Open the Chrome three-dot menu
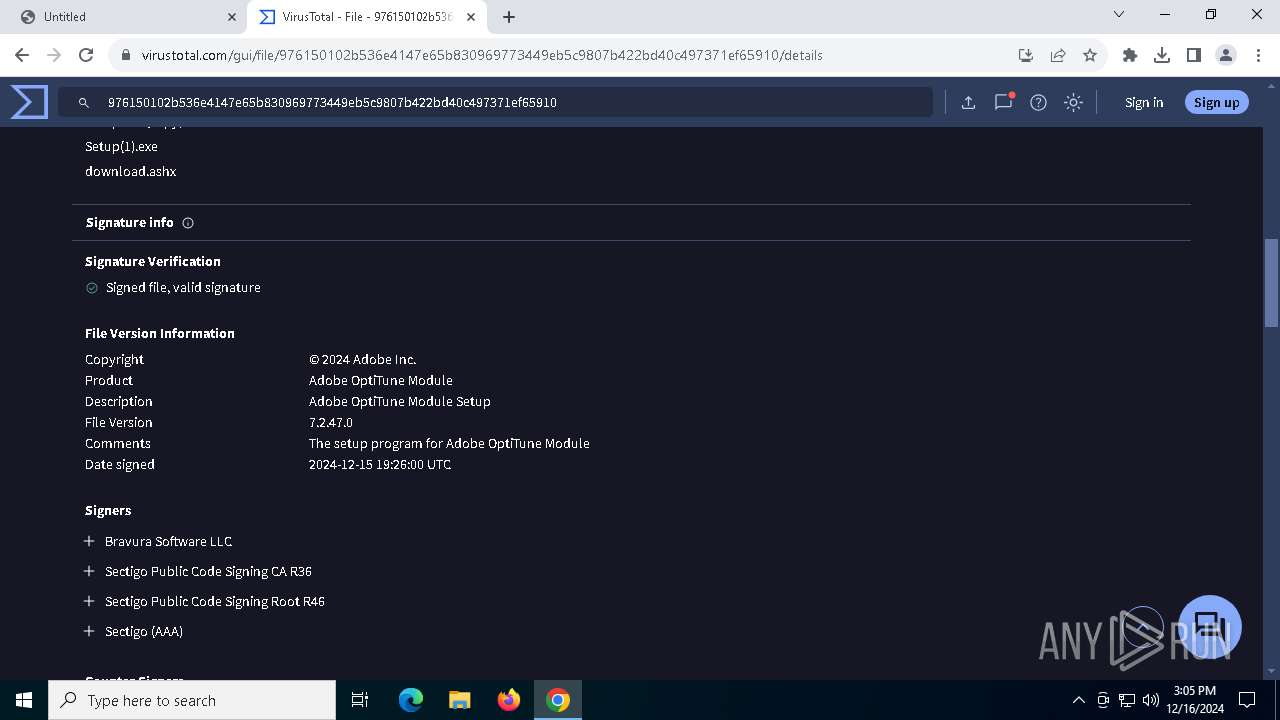1280x720 pixels. [1257, 55]
